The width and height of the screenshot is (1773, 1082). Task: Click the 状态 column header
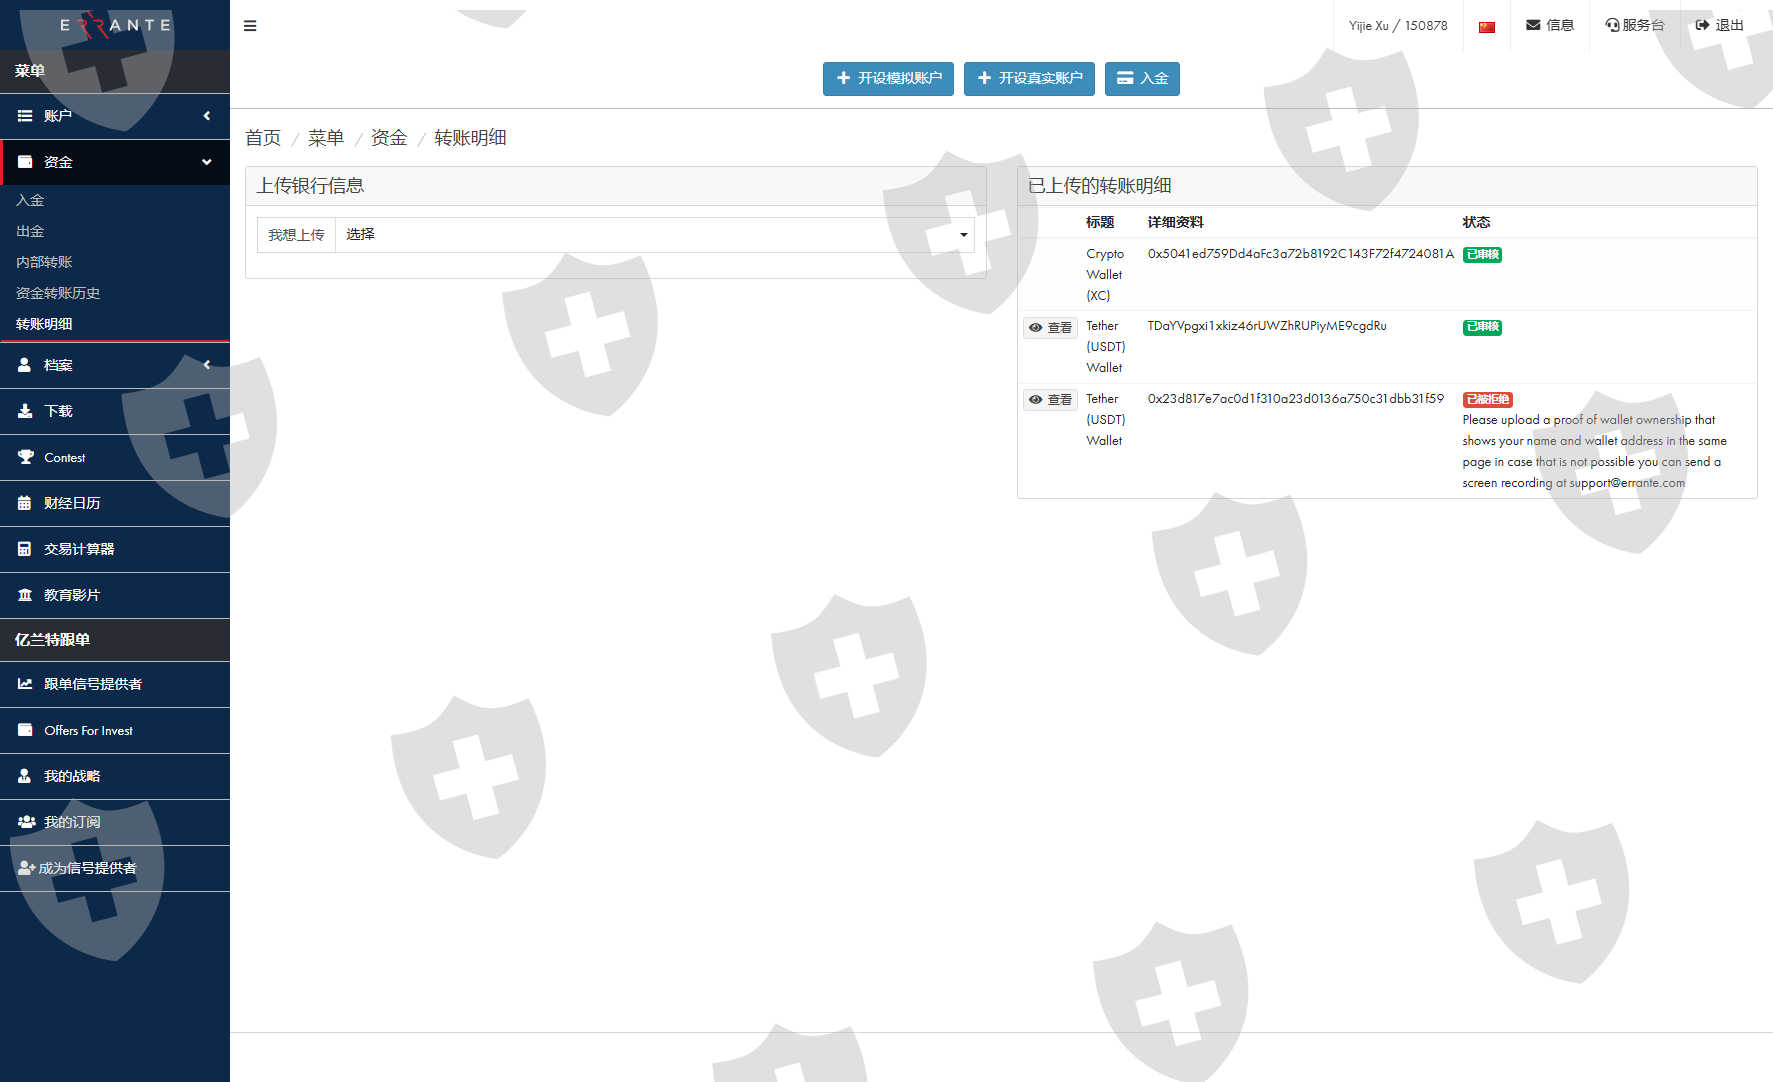click(x=1476, y=222)
